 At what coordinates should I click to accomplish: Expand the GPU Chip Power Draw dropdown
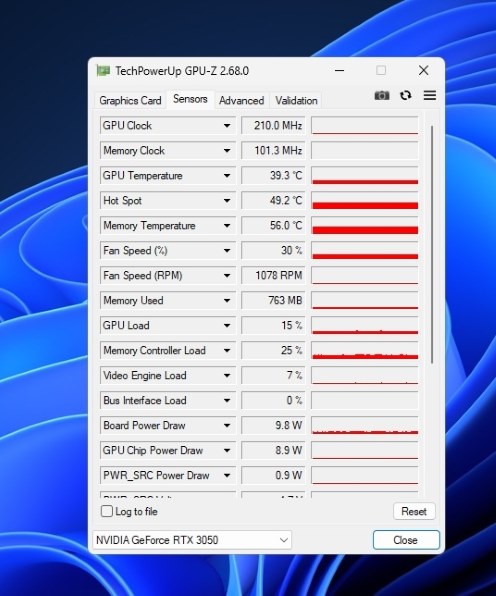pos(227,450)
